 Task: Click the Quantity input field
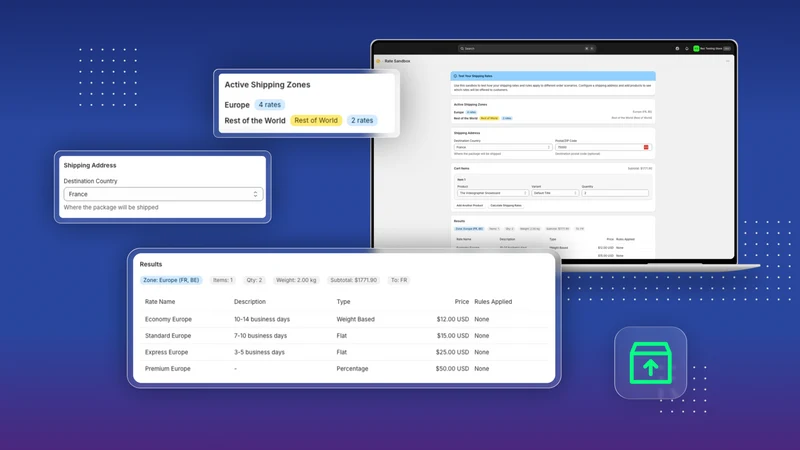615,193
